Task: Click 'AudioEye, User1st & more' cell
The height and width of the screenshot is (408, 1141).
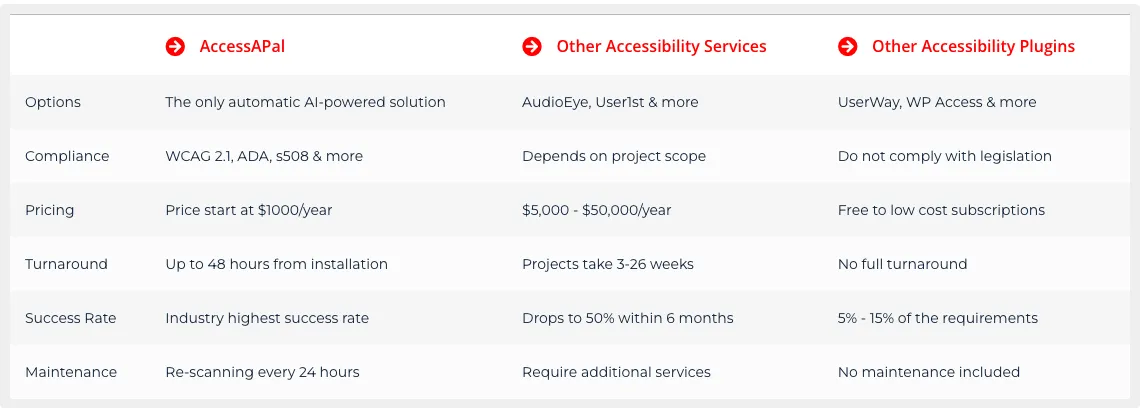Action: point(611,103)
